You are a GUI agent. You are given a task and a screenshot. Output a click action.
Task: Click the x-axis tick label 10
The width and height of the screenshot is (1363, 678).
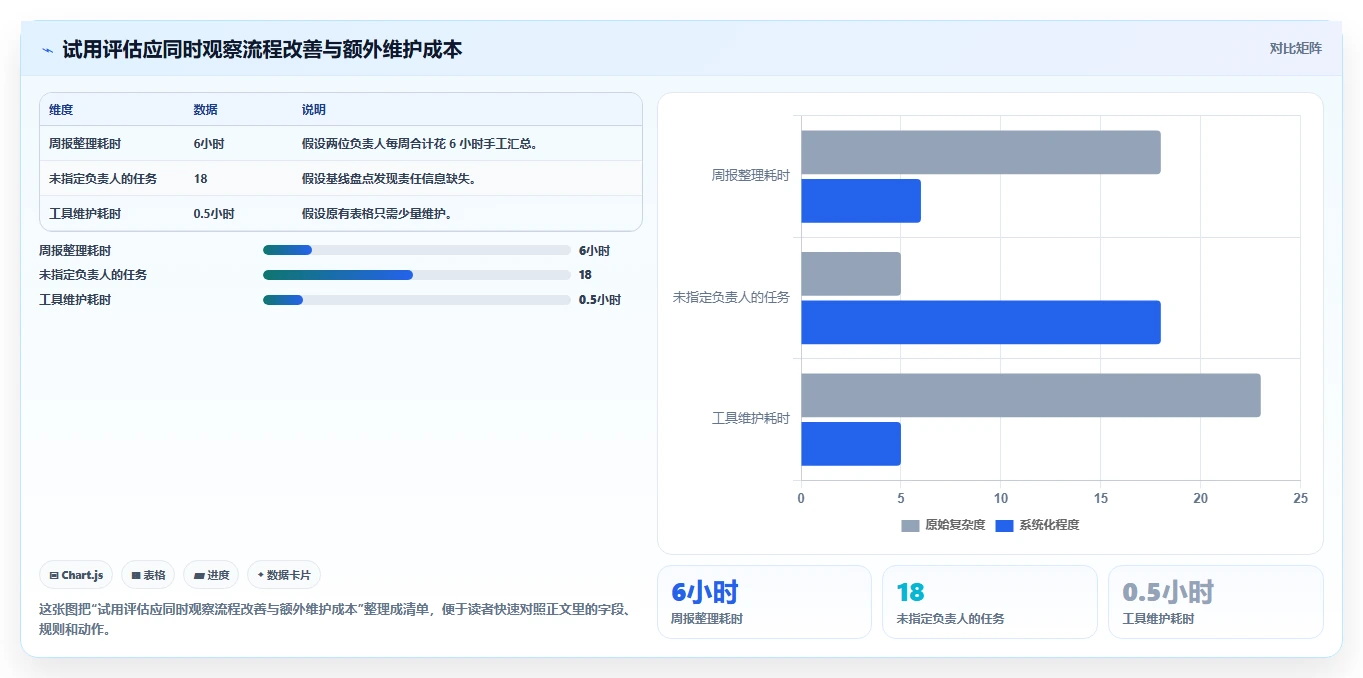pyautogui.click(x=1000, y=498)
